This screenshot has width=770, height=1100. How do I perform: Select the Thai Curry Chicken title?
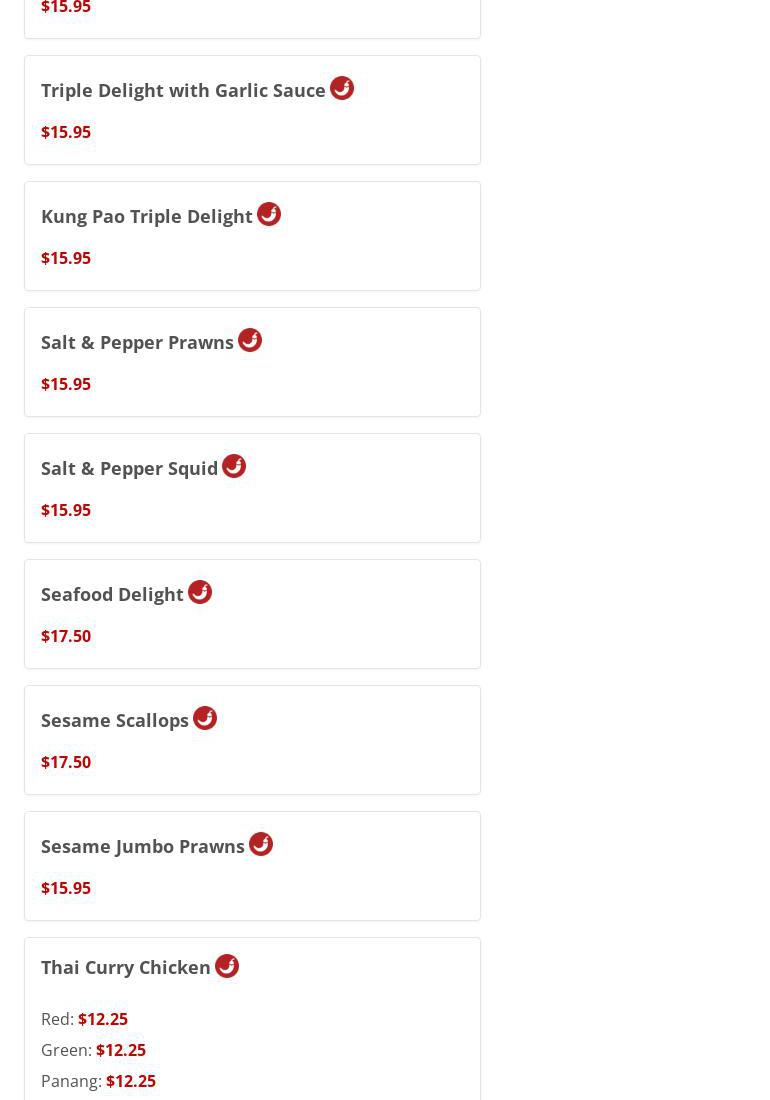(126, 968)
